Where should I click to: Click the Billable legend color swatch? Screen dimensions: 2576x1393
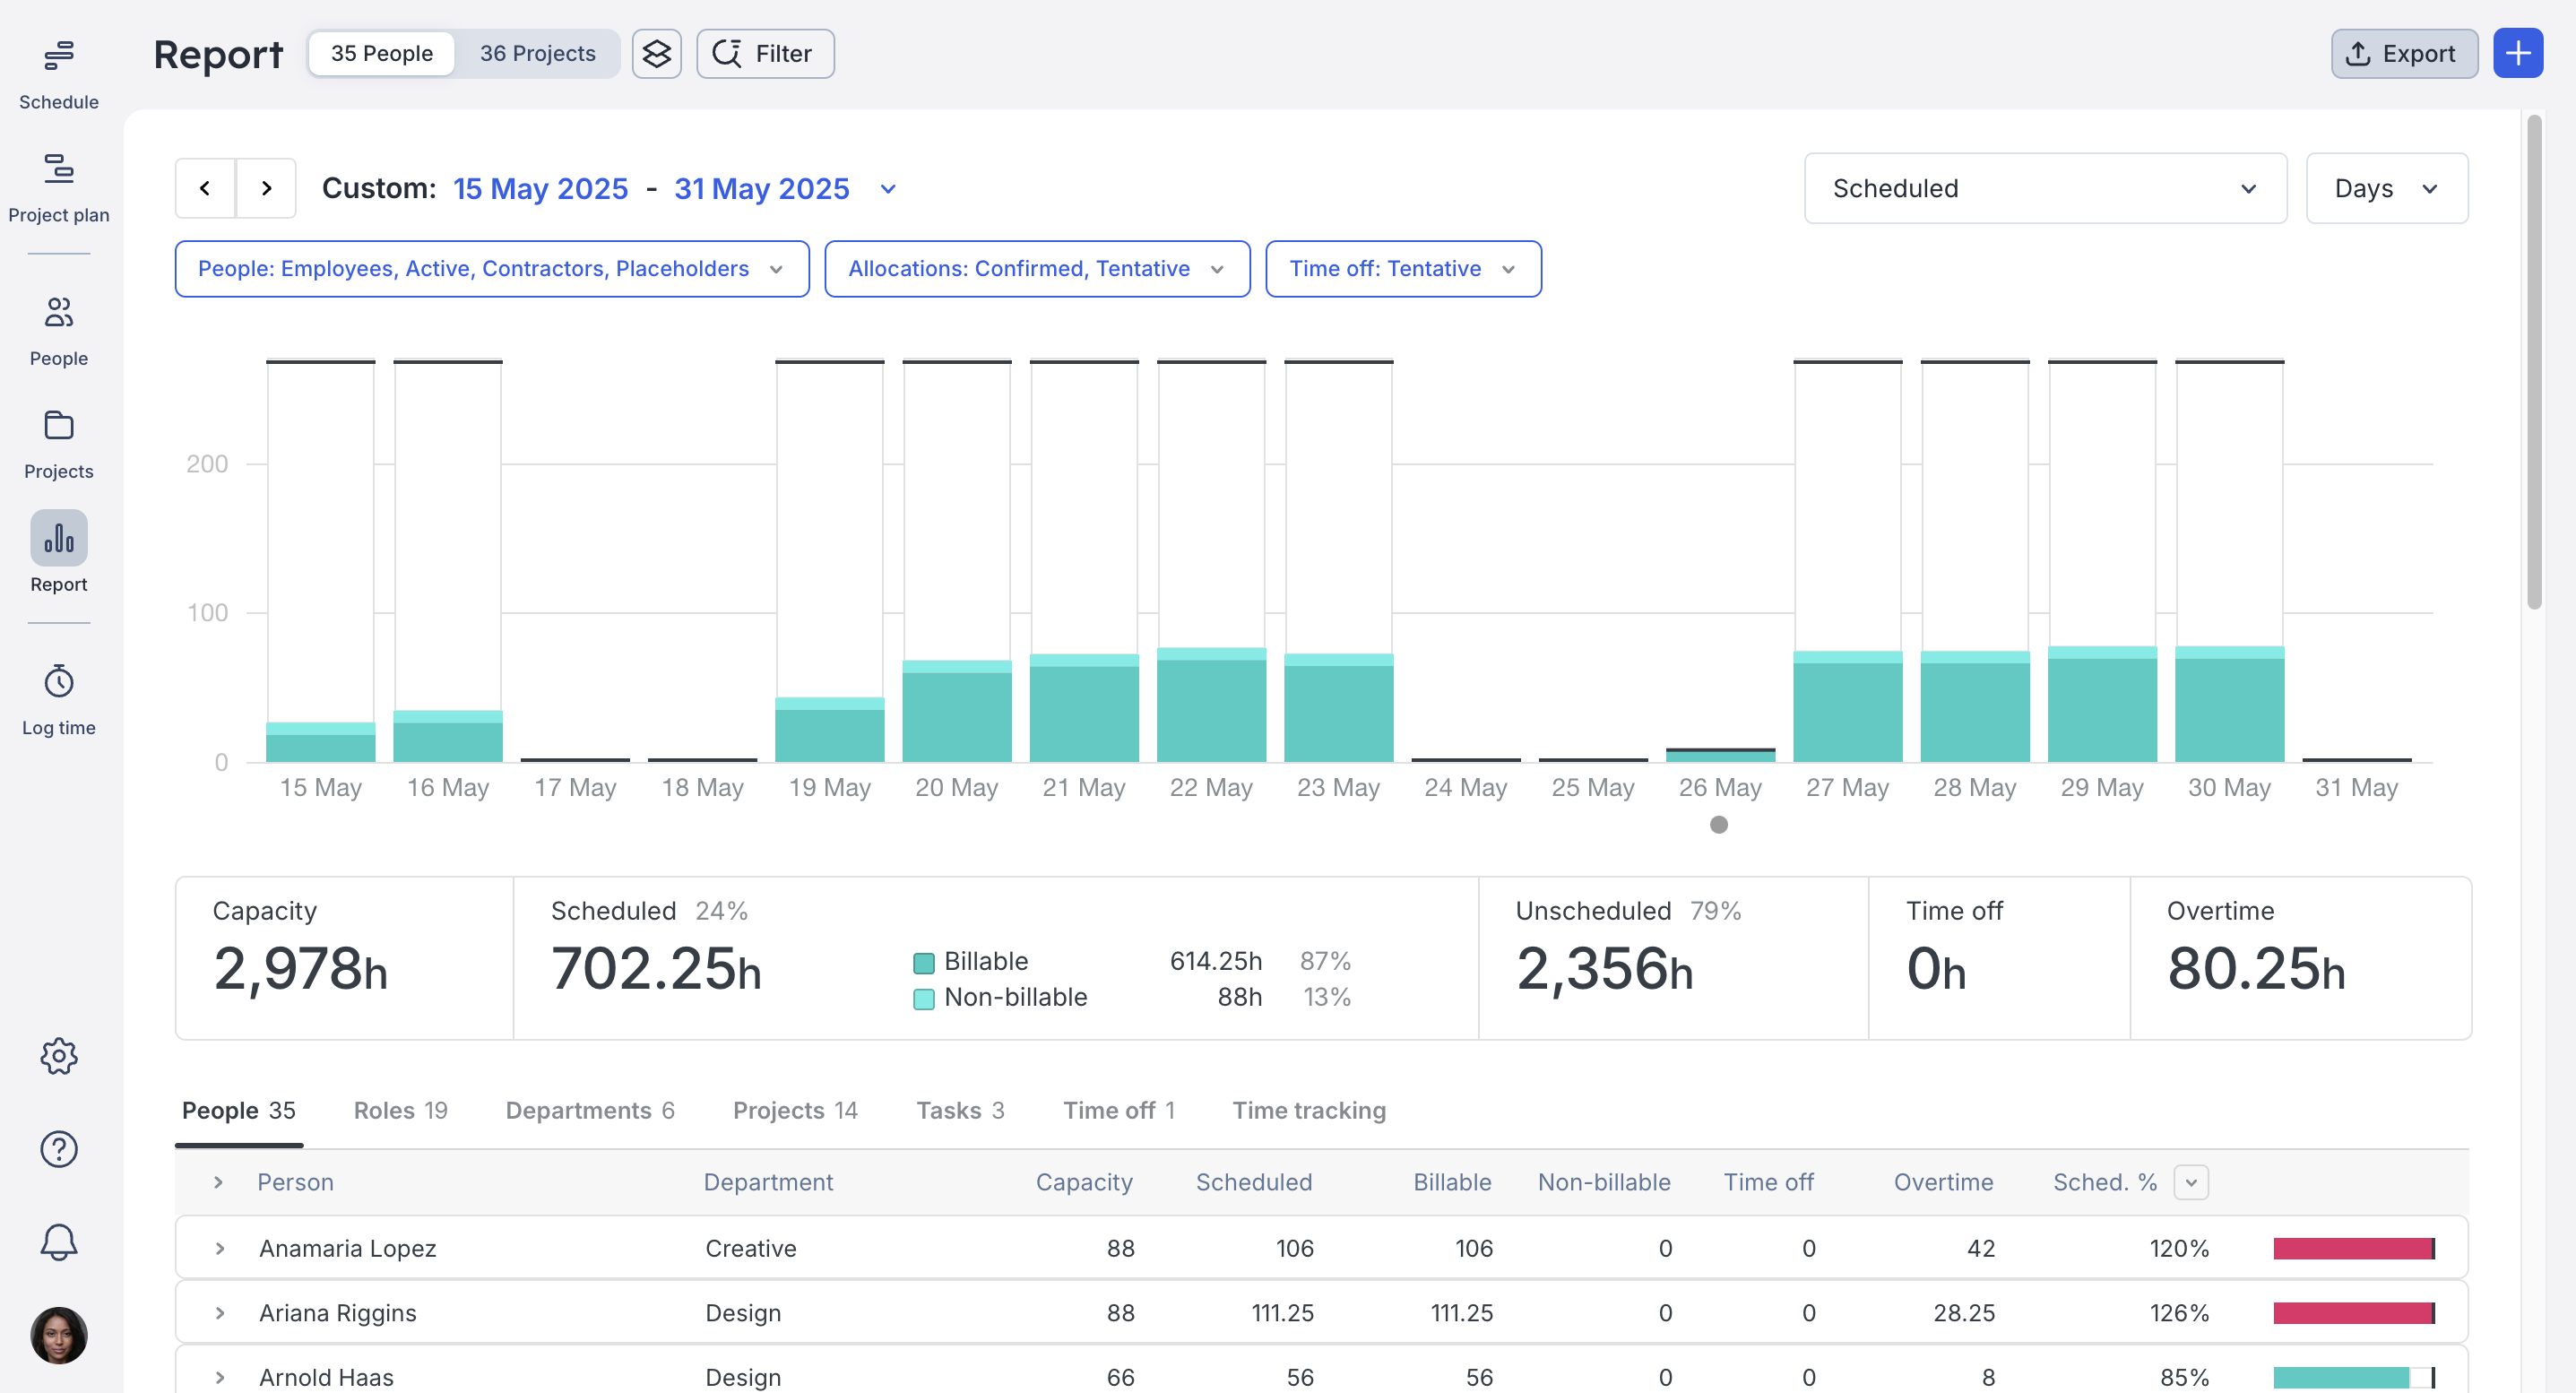923,962
